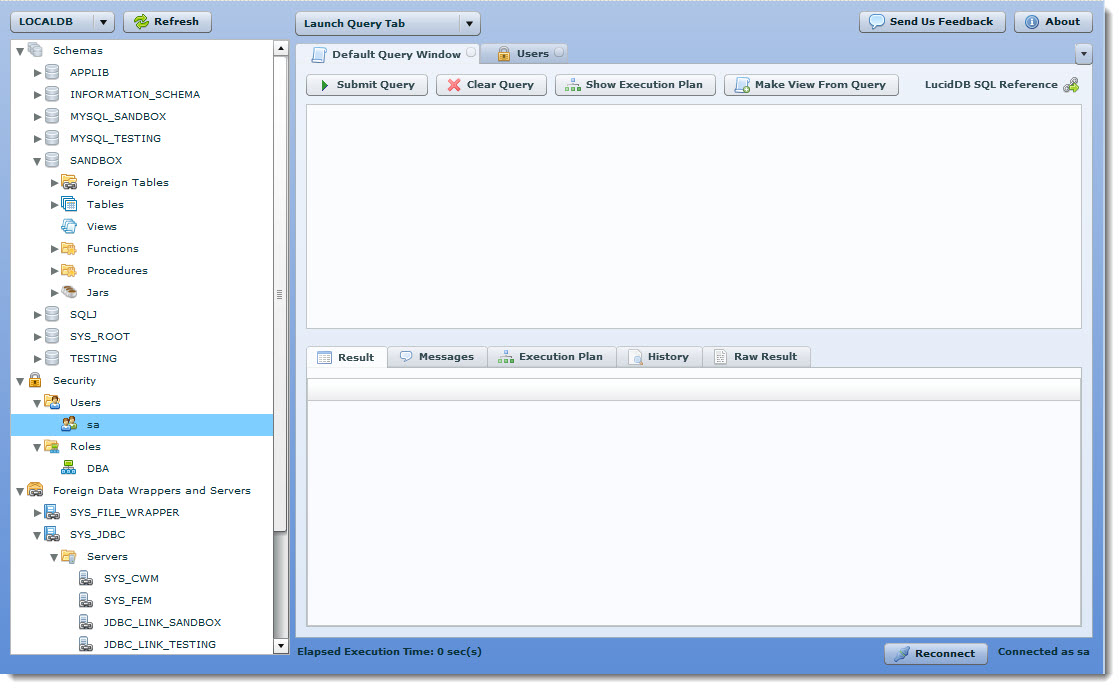Open the LucidDB SQL Reference via its icon

[1071, 84]
